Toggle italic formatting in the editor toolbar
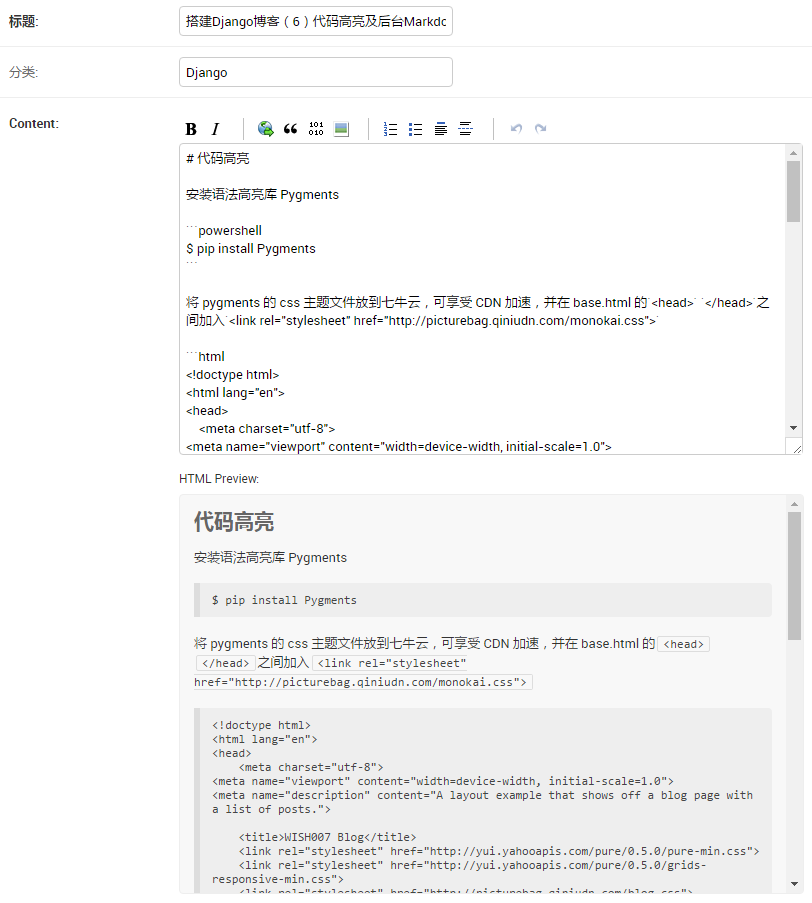This screenshot has width=812, height=903. pos(215,128)
